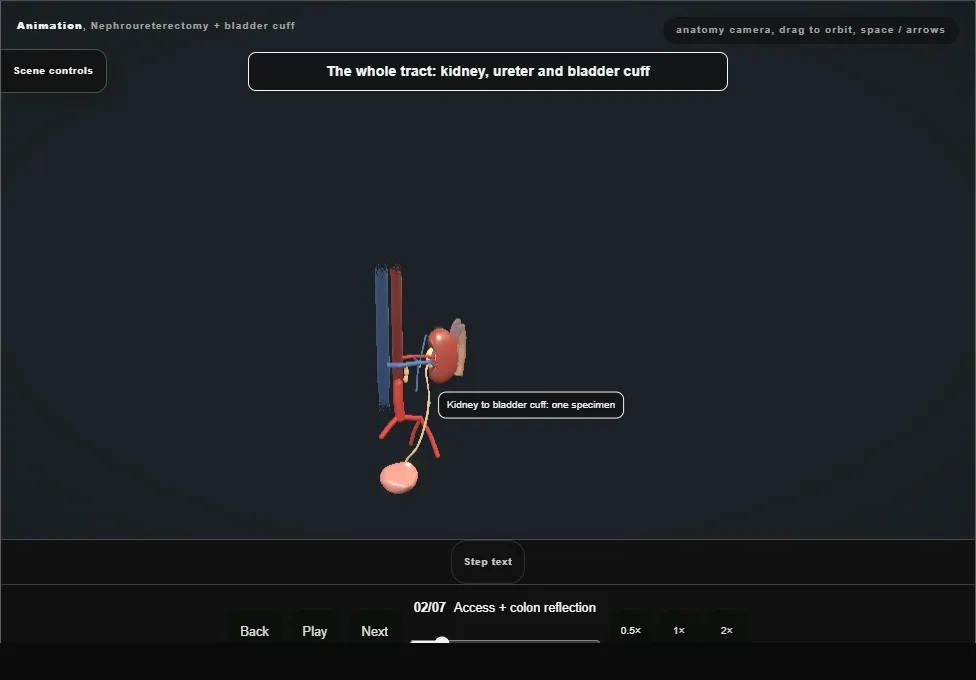Viewport: 976px width, 680px height.
Task: Click the 'Animation, Nephroureterectomy + bladder cuff' heading
Action: [x=156, y=26]
